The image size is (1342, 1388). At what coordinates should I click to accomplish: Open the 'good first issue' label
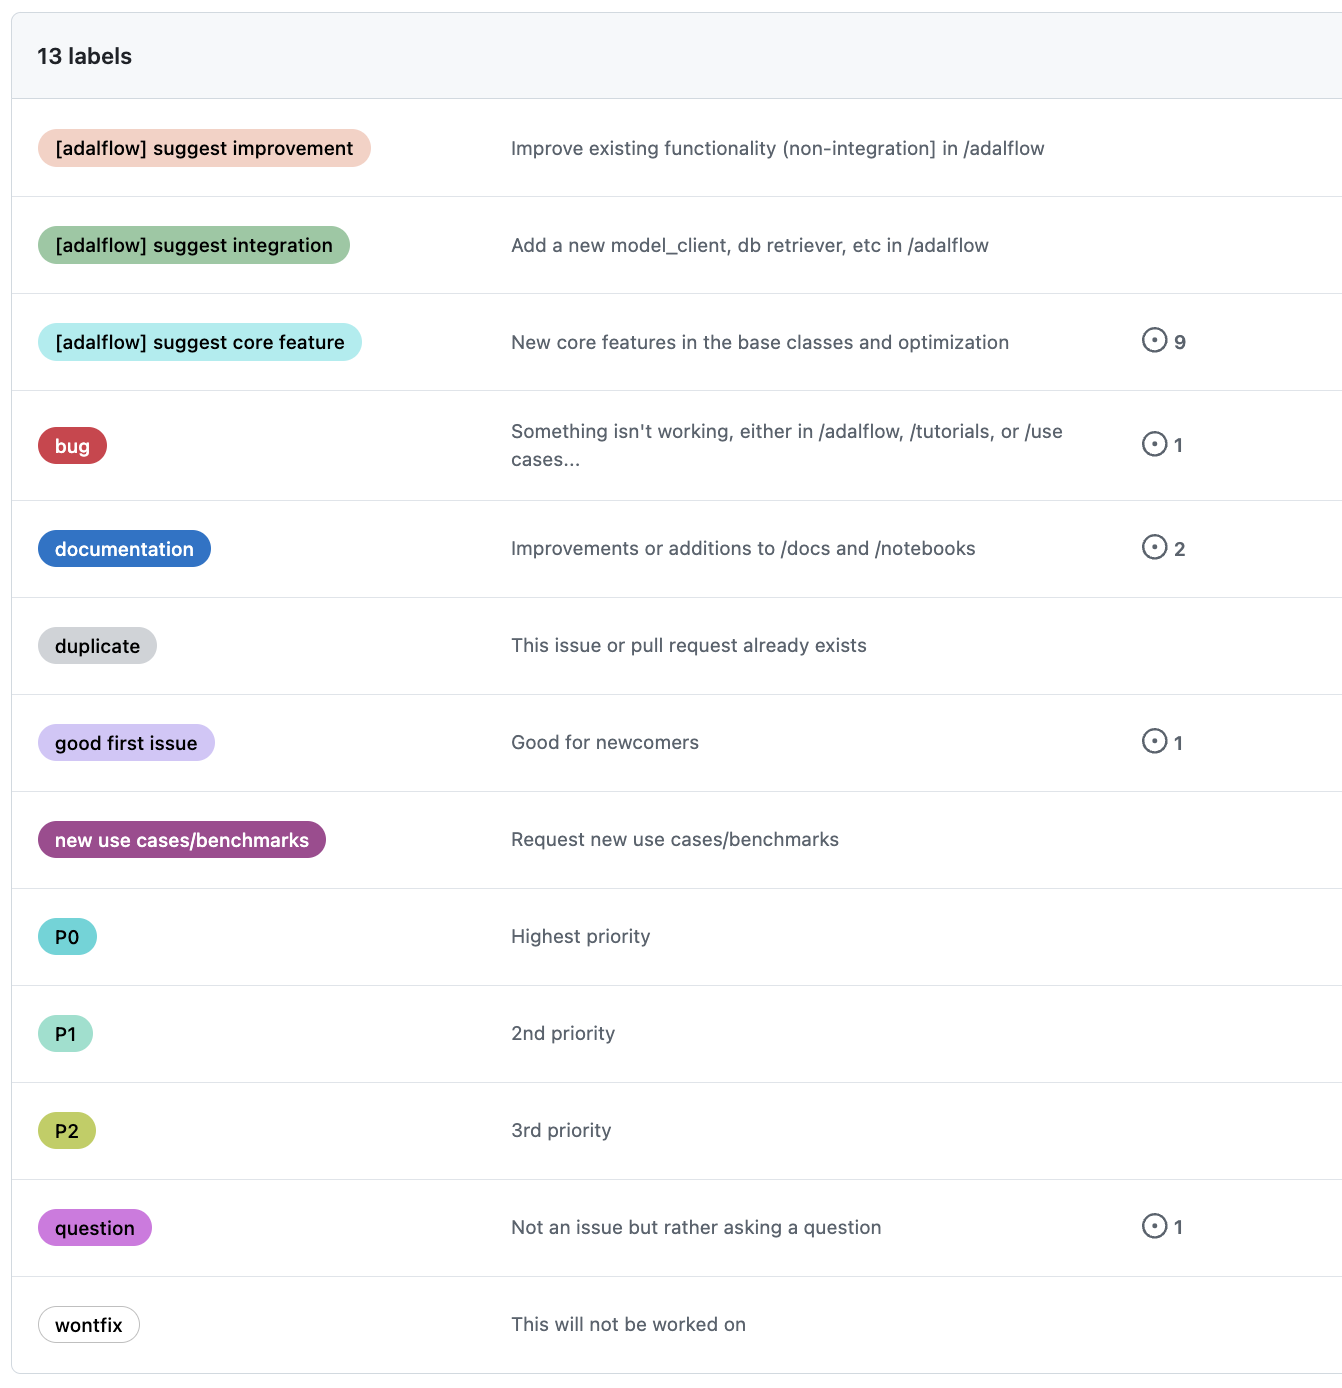tap(126, 743)
